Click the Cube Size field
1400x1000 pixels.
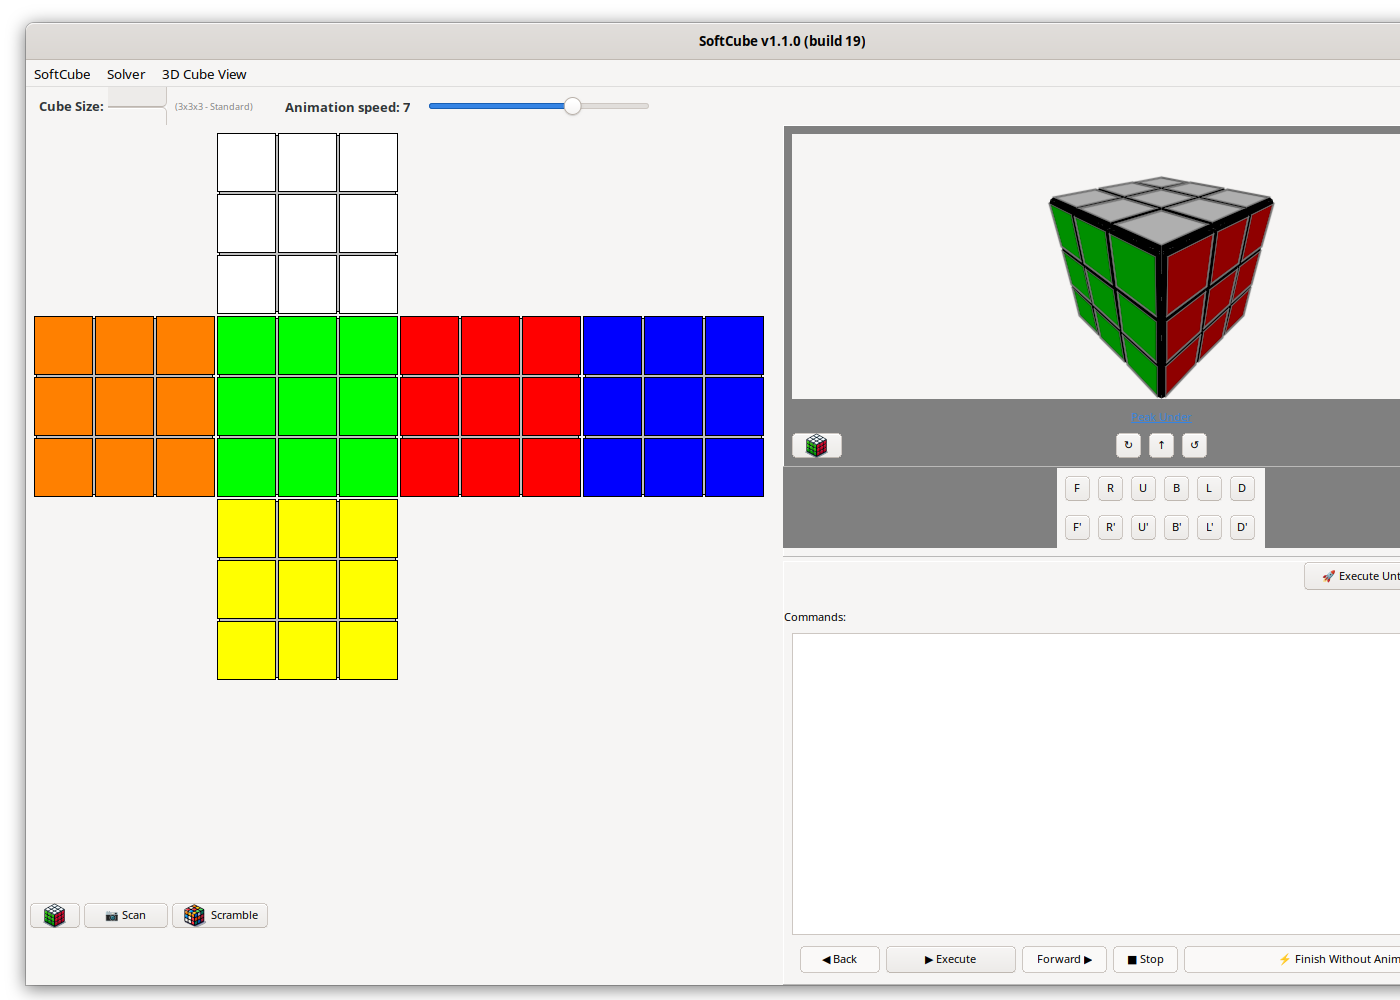tap(137, 106)
